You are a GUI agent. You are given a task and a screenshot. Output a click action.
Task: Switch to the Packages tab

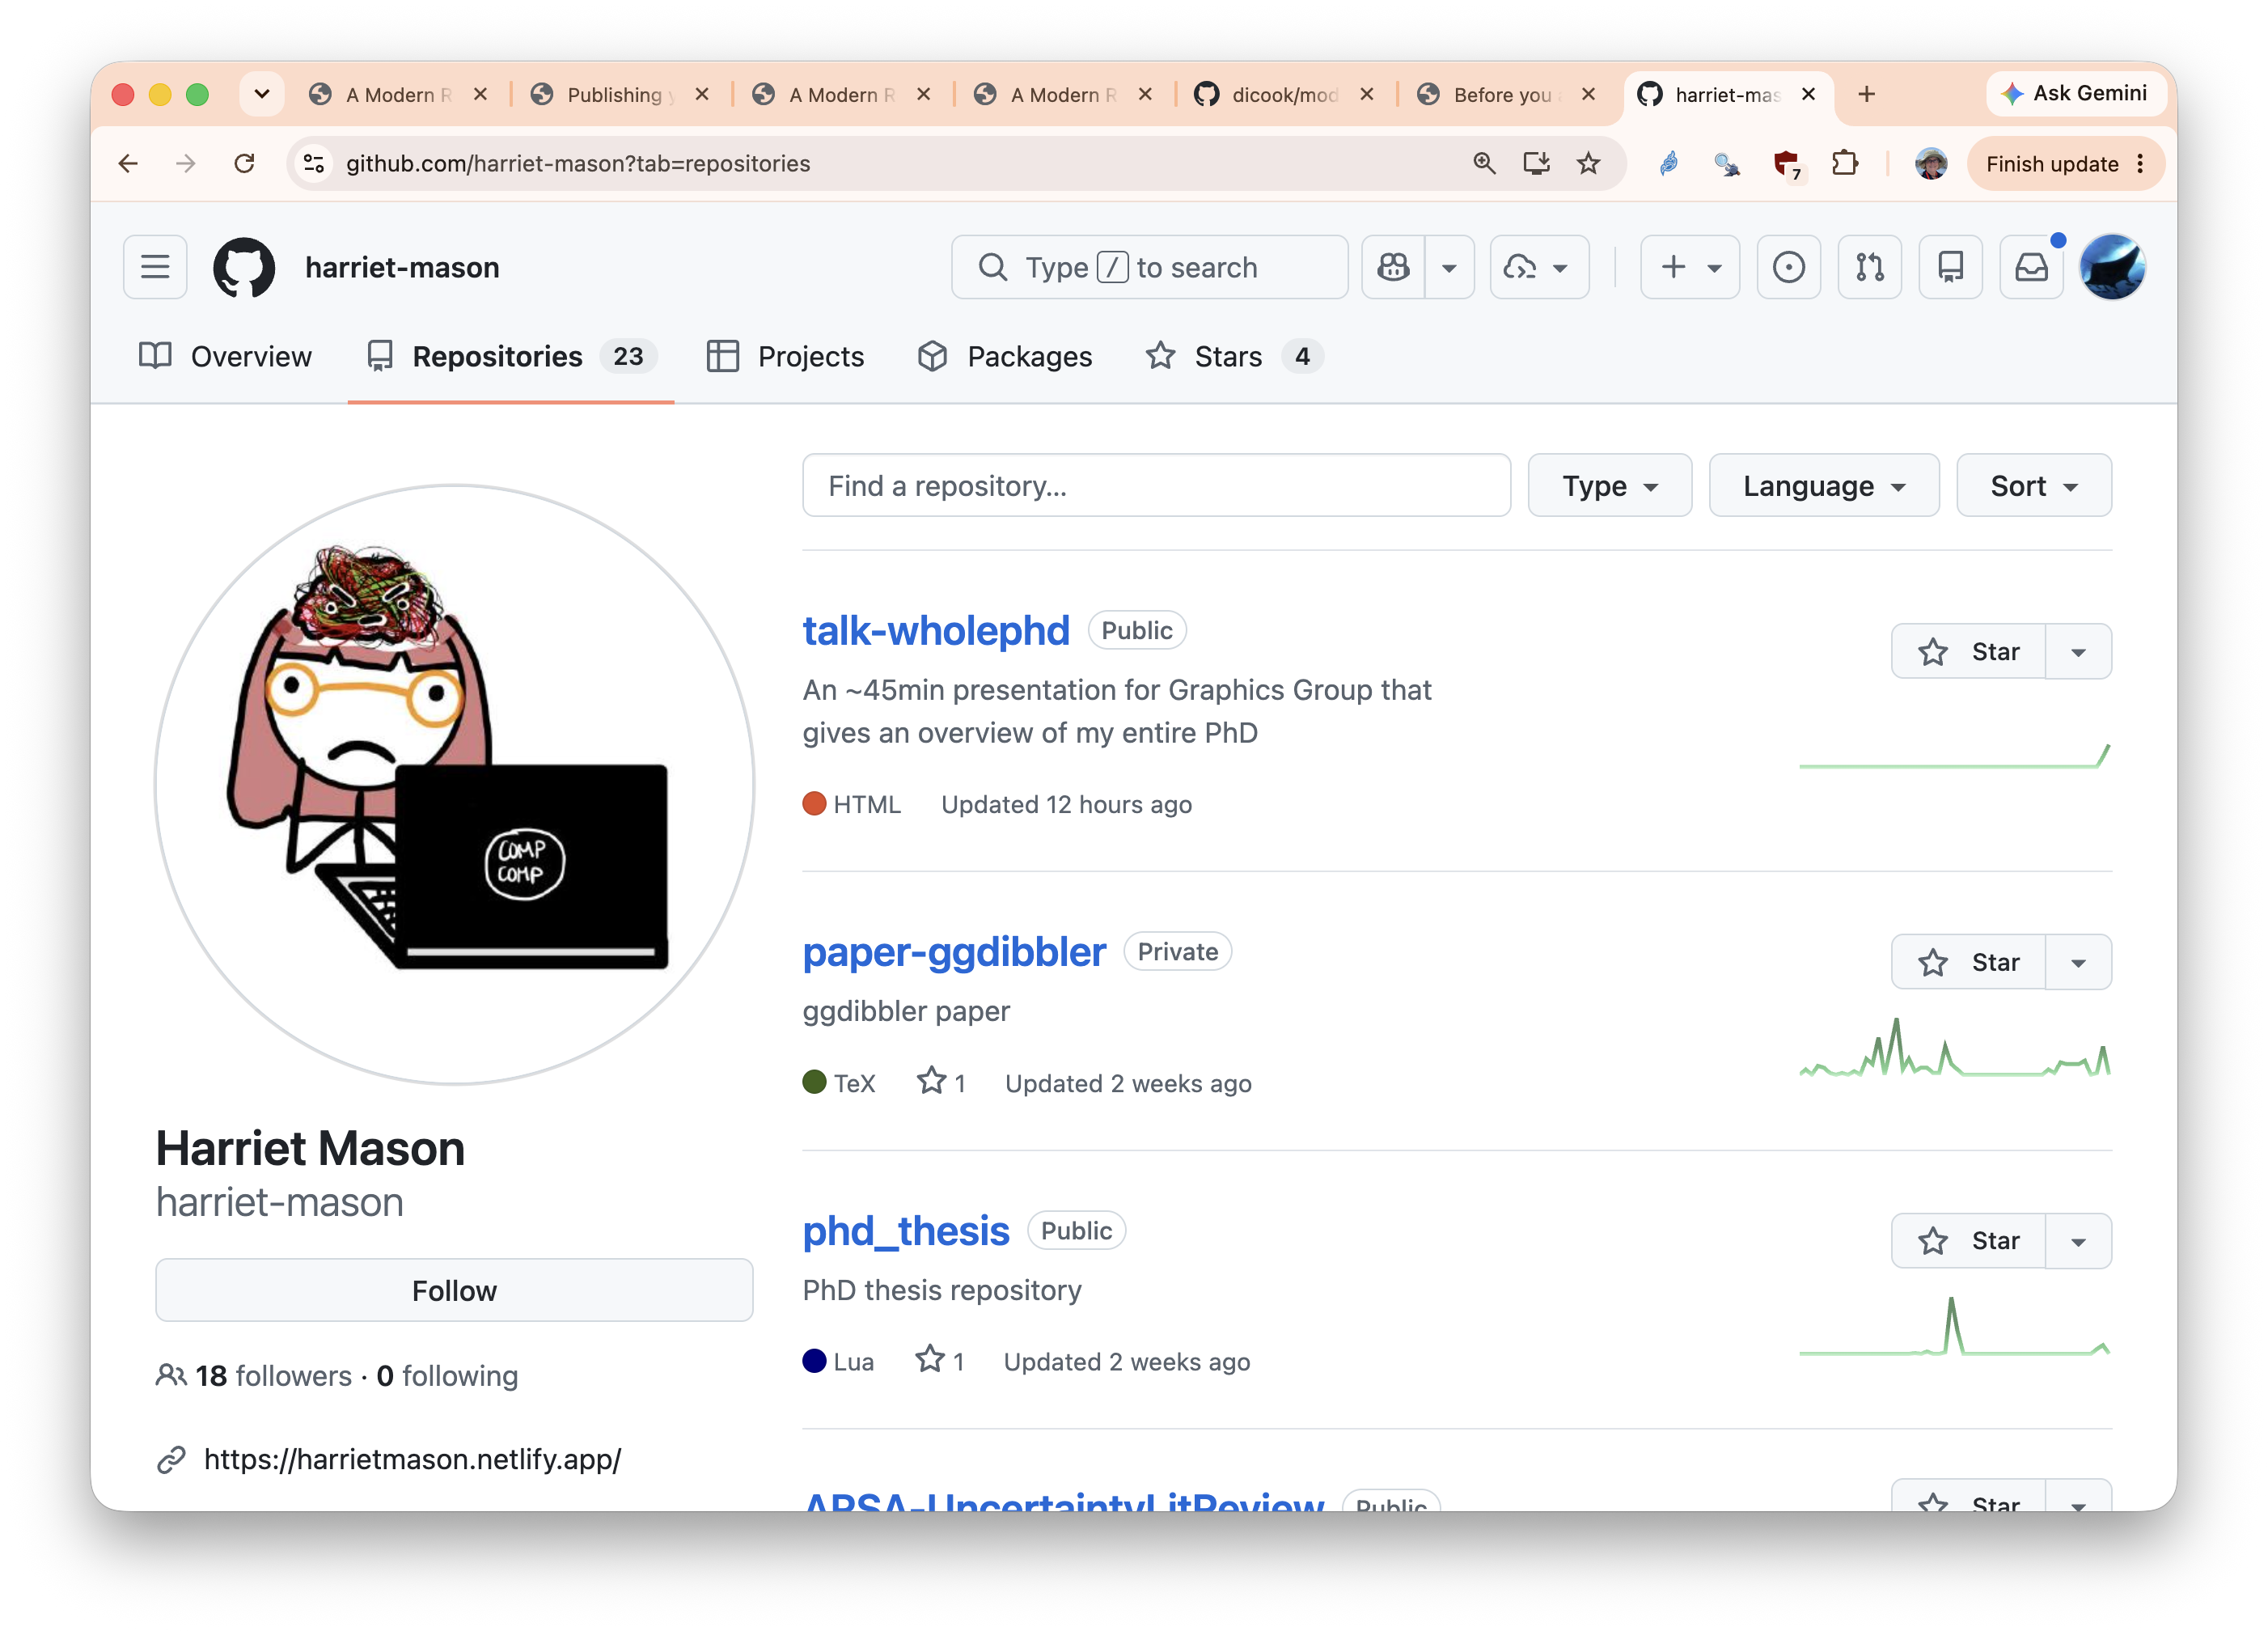1005,356
